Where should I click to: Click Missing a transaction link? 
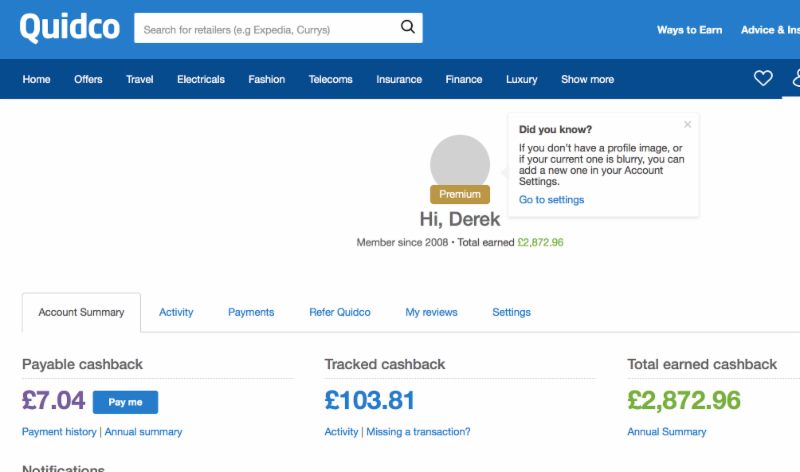[418, 432]
